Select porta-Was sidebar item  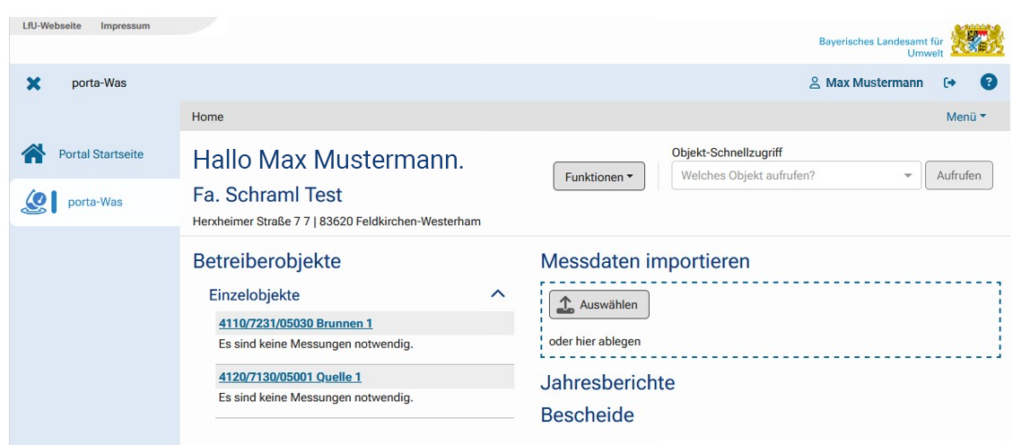tap(97, 201)
